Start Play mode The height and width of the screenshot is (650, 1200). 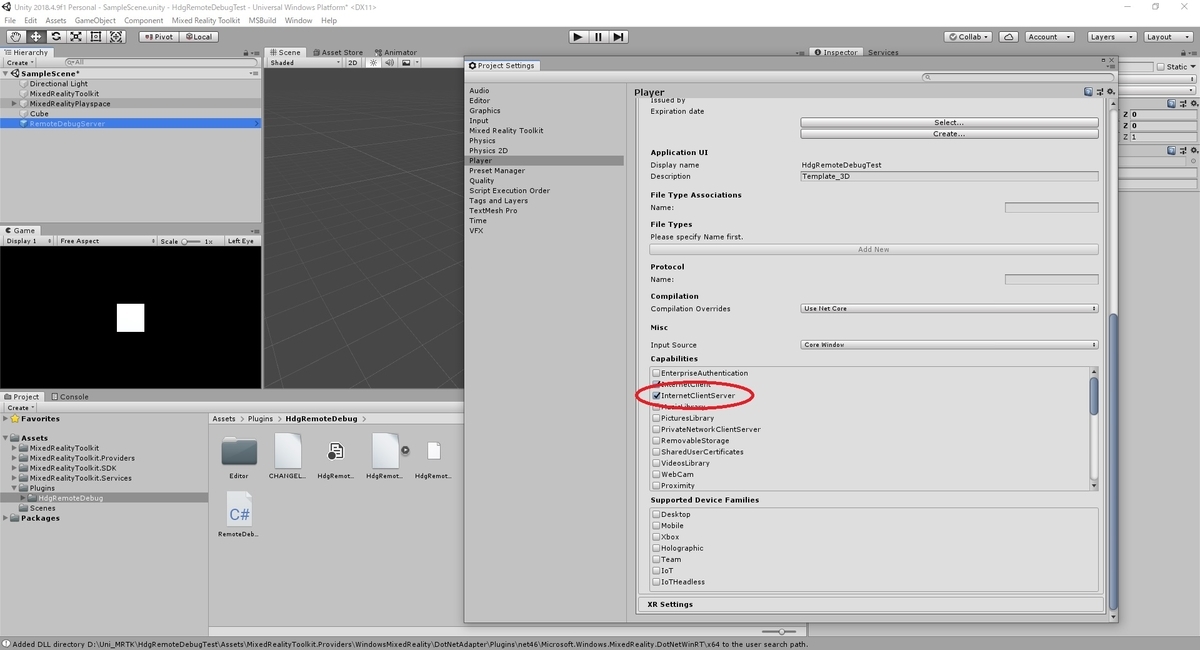[x=578, y=37]
